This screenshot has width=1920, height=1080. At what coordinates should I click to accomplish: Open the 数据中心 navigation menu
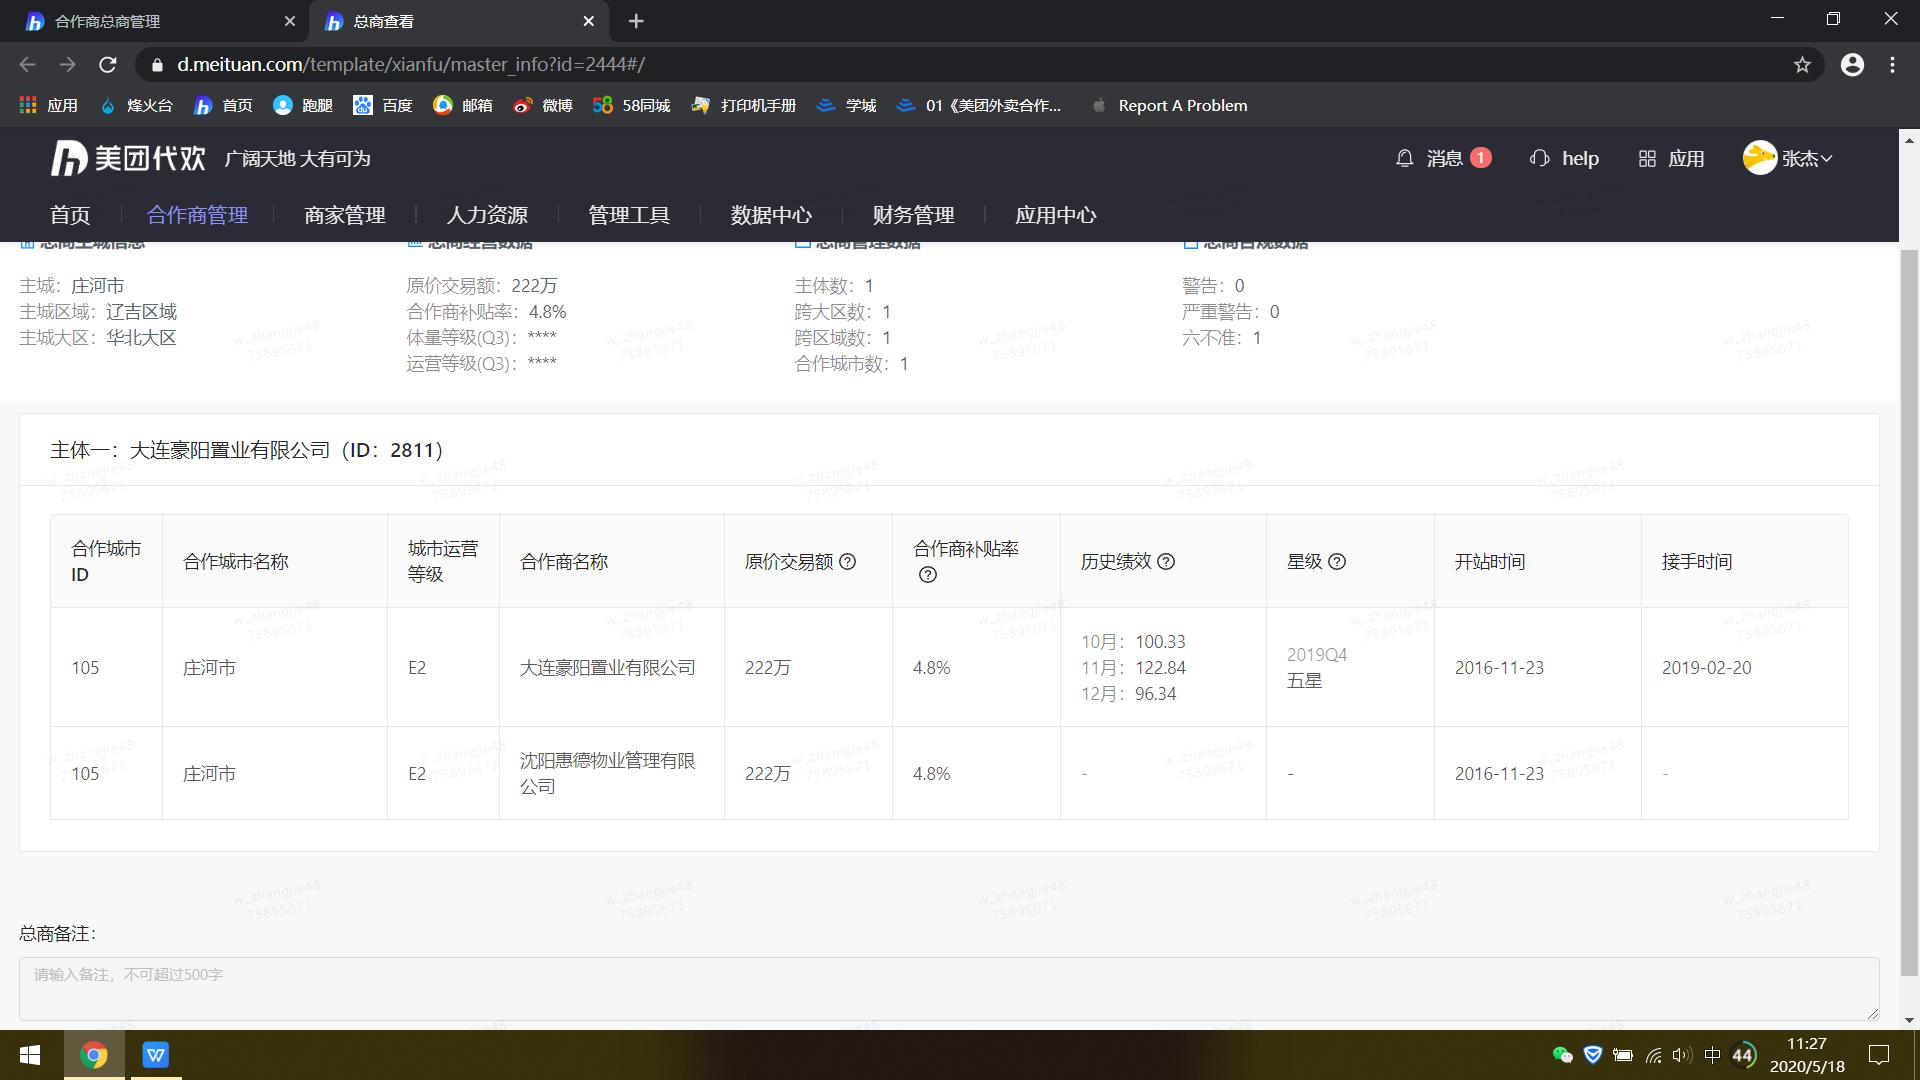click(x=771, y=214)
